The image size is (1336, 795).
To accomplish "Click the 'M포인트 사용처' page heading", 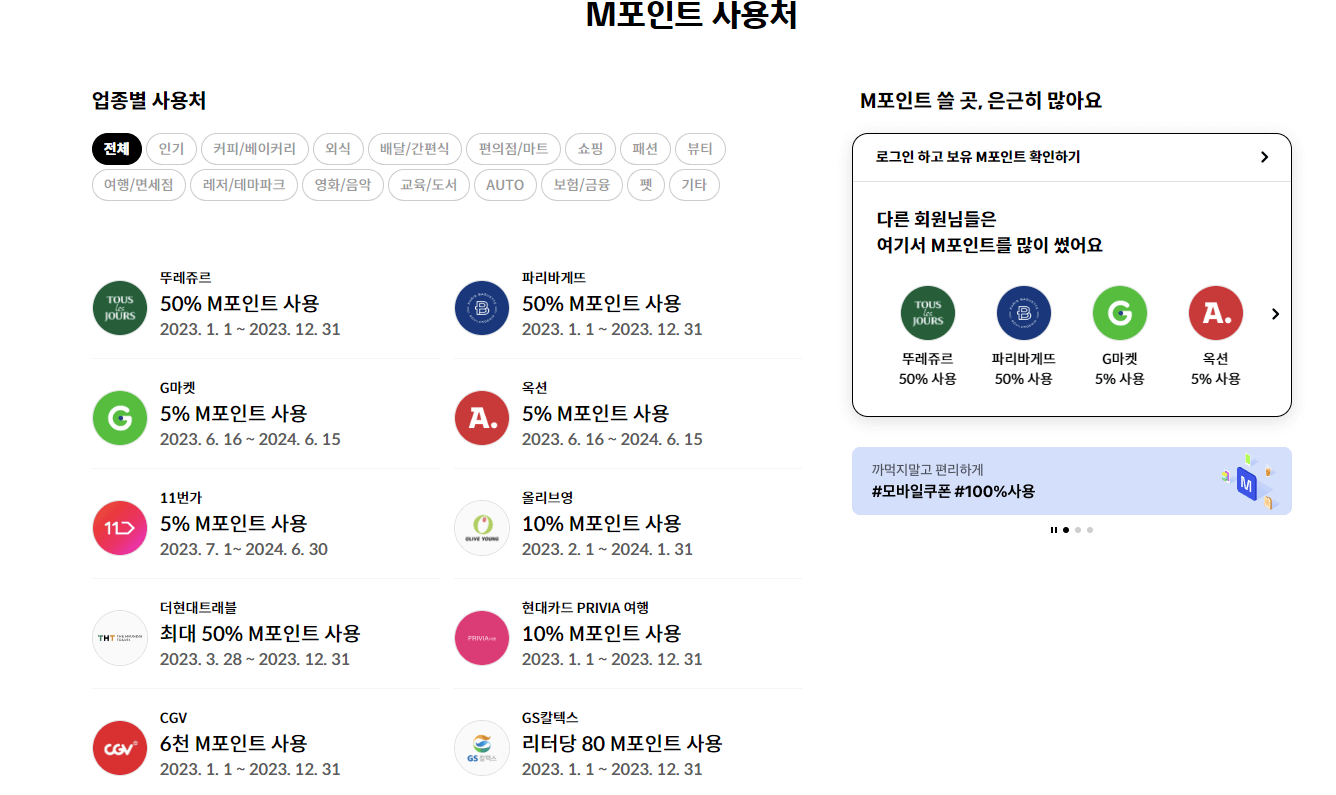I will (x=691, y=15).
